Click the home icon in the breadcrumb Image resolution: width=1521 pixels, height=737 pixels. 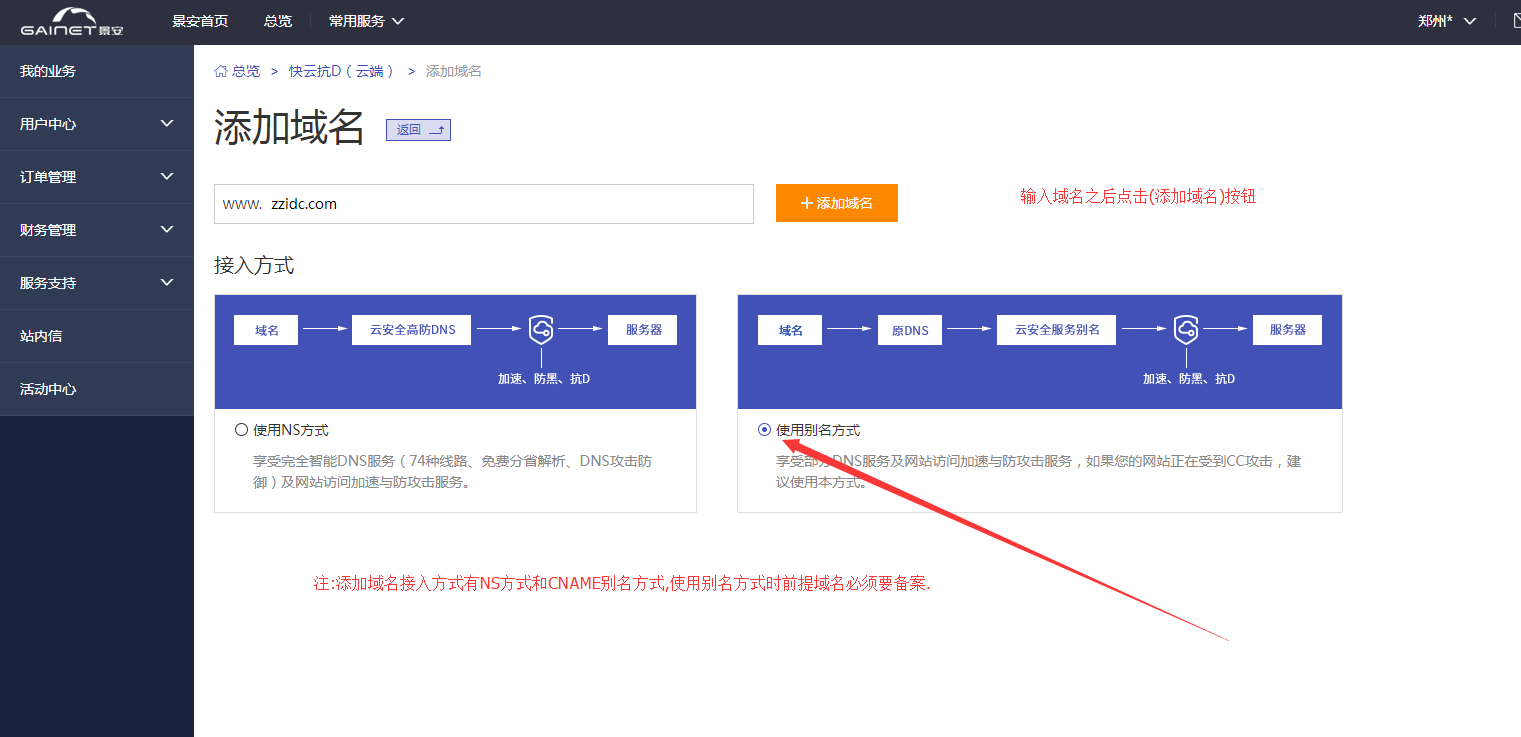220,70
